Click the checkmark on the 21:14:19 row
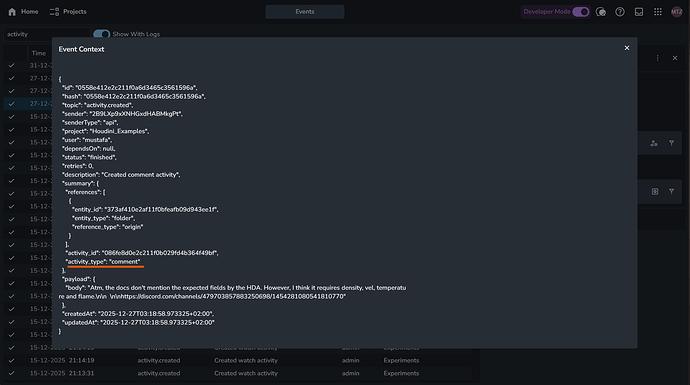The height and width of the screenshot is (385, 690). [11, 360]
